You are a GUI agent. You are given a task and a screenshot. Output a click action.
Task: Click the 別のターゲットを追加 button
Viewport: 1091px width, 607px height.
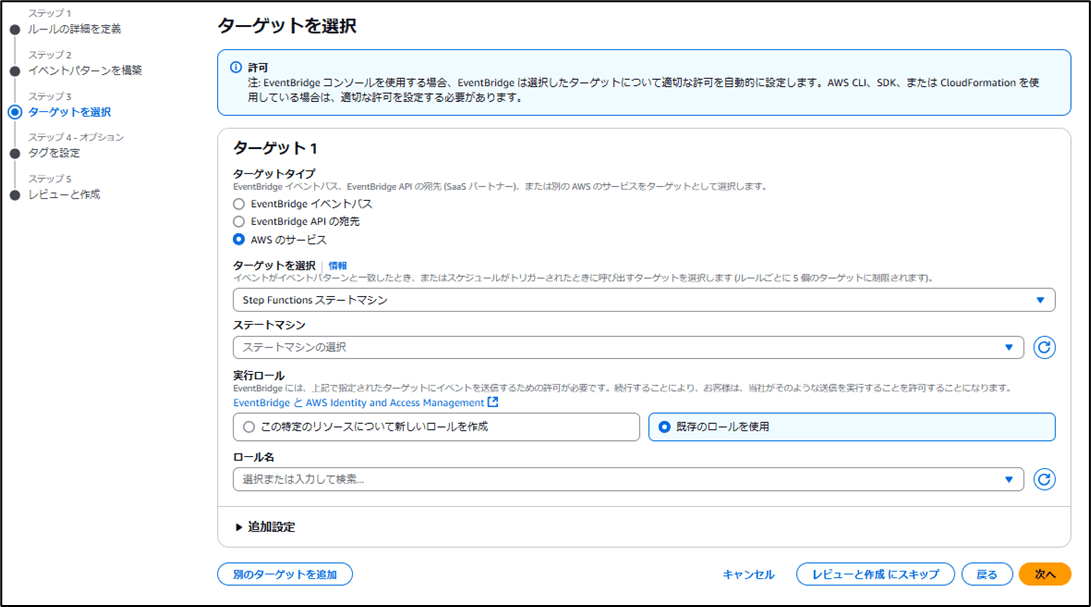(285, 574)
